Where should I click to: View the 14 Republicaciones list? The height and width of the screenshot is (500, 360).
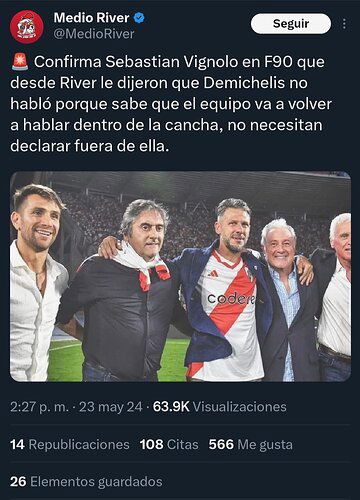(x=70, y=444)
